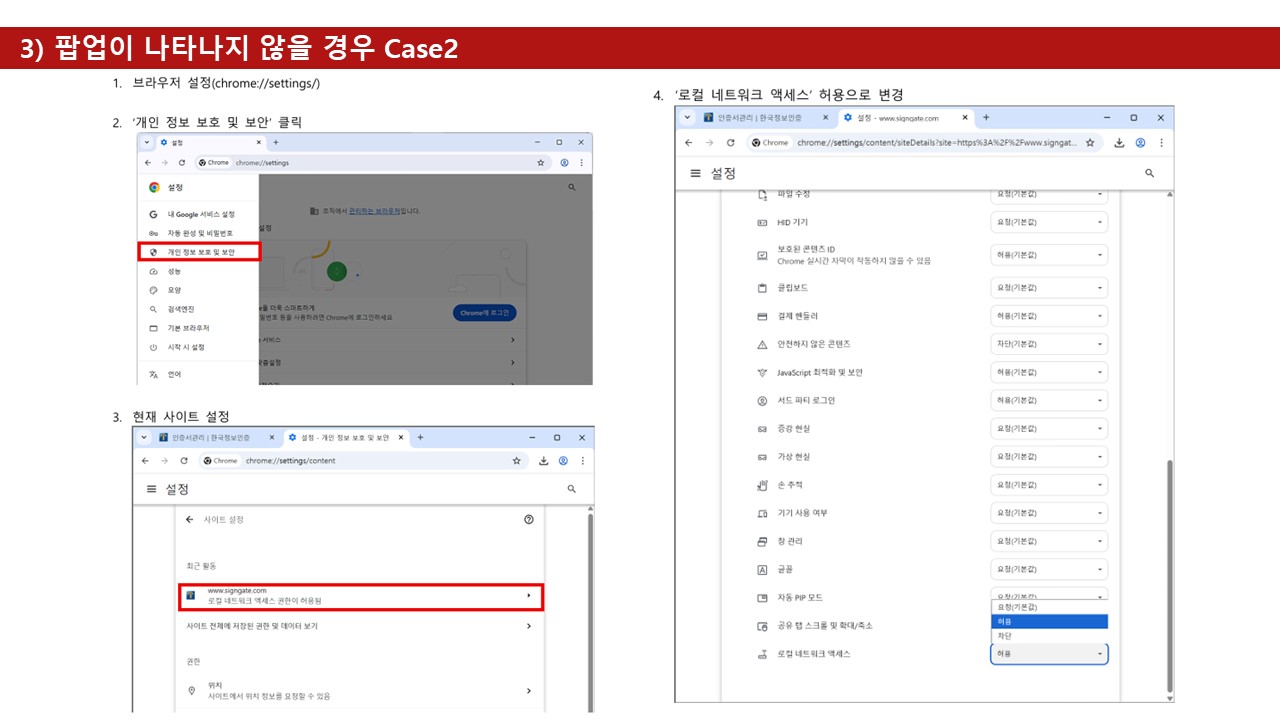1280x720 pixels.
Task: Click the back arrow beside '사이트 설정'
Action: pos(190,520)
